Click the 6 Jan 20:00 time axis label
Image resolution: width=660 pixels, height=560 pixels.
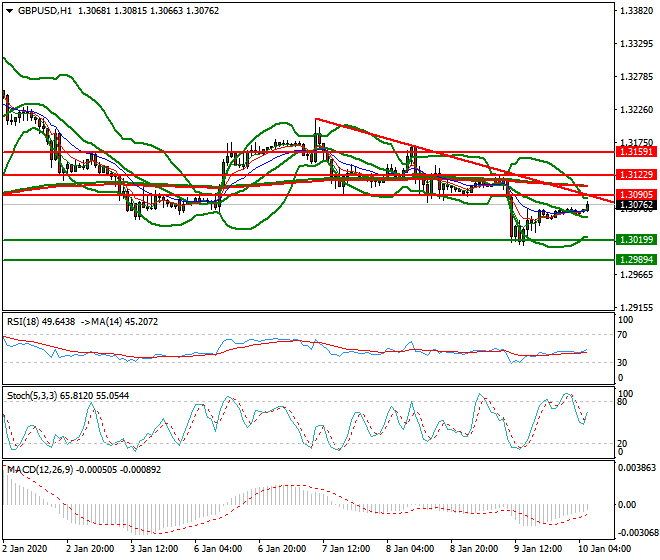coord(282,549)
